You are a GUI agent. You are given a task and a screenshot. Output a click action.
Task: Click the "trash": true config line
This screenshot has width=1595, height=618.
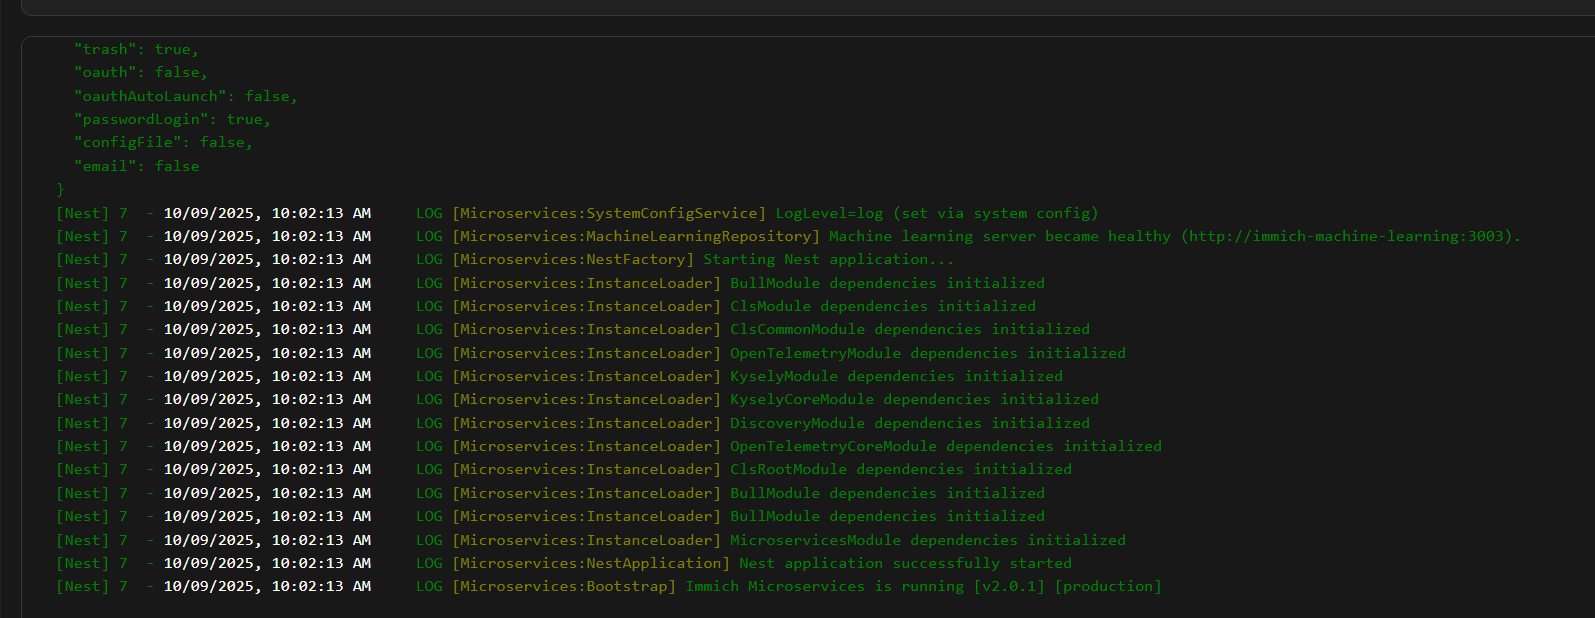point(136,49)
